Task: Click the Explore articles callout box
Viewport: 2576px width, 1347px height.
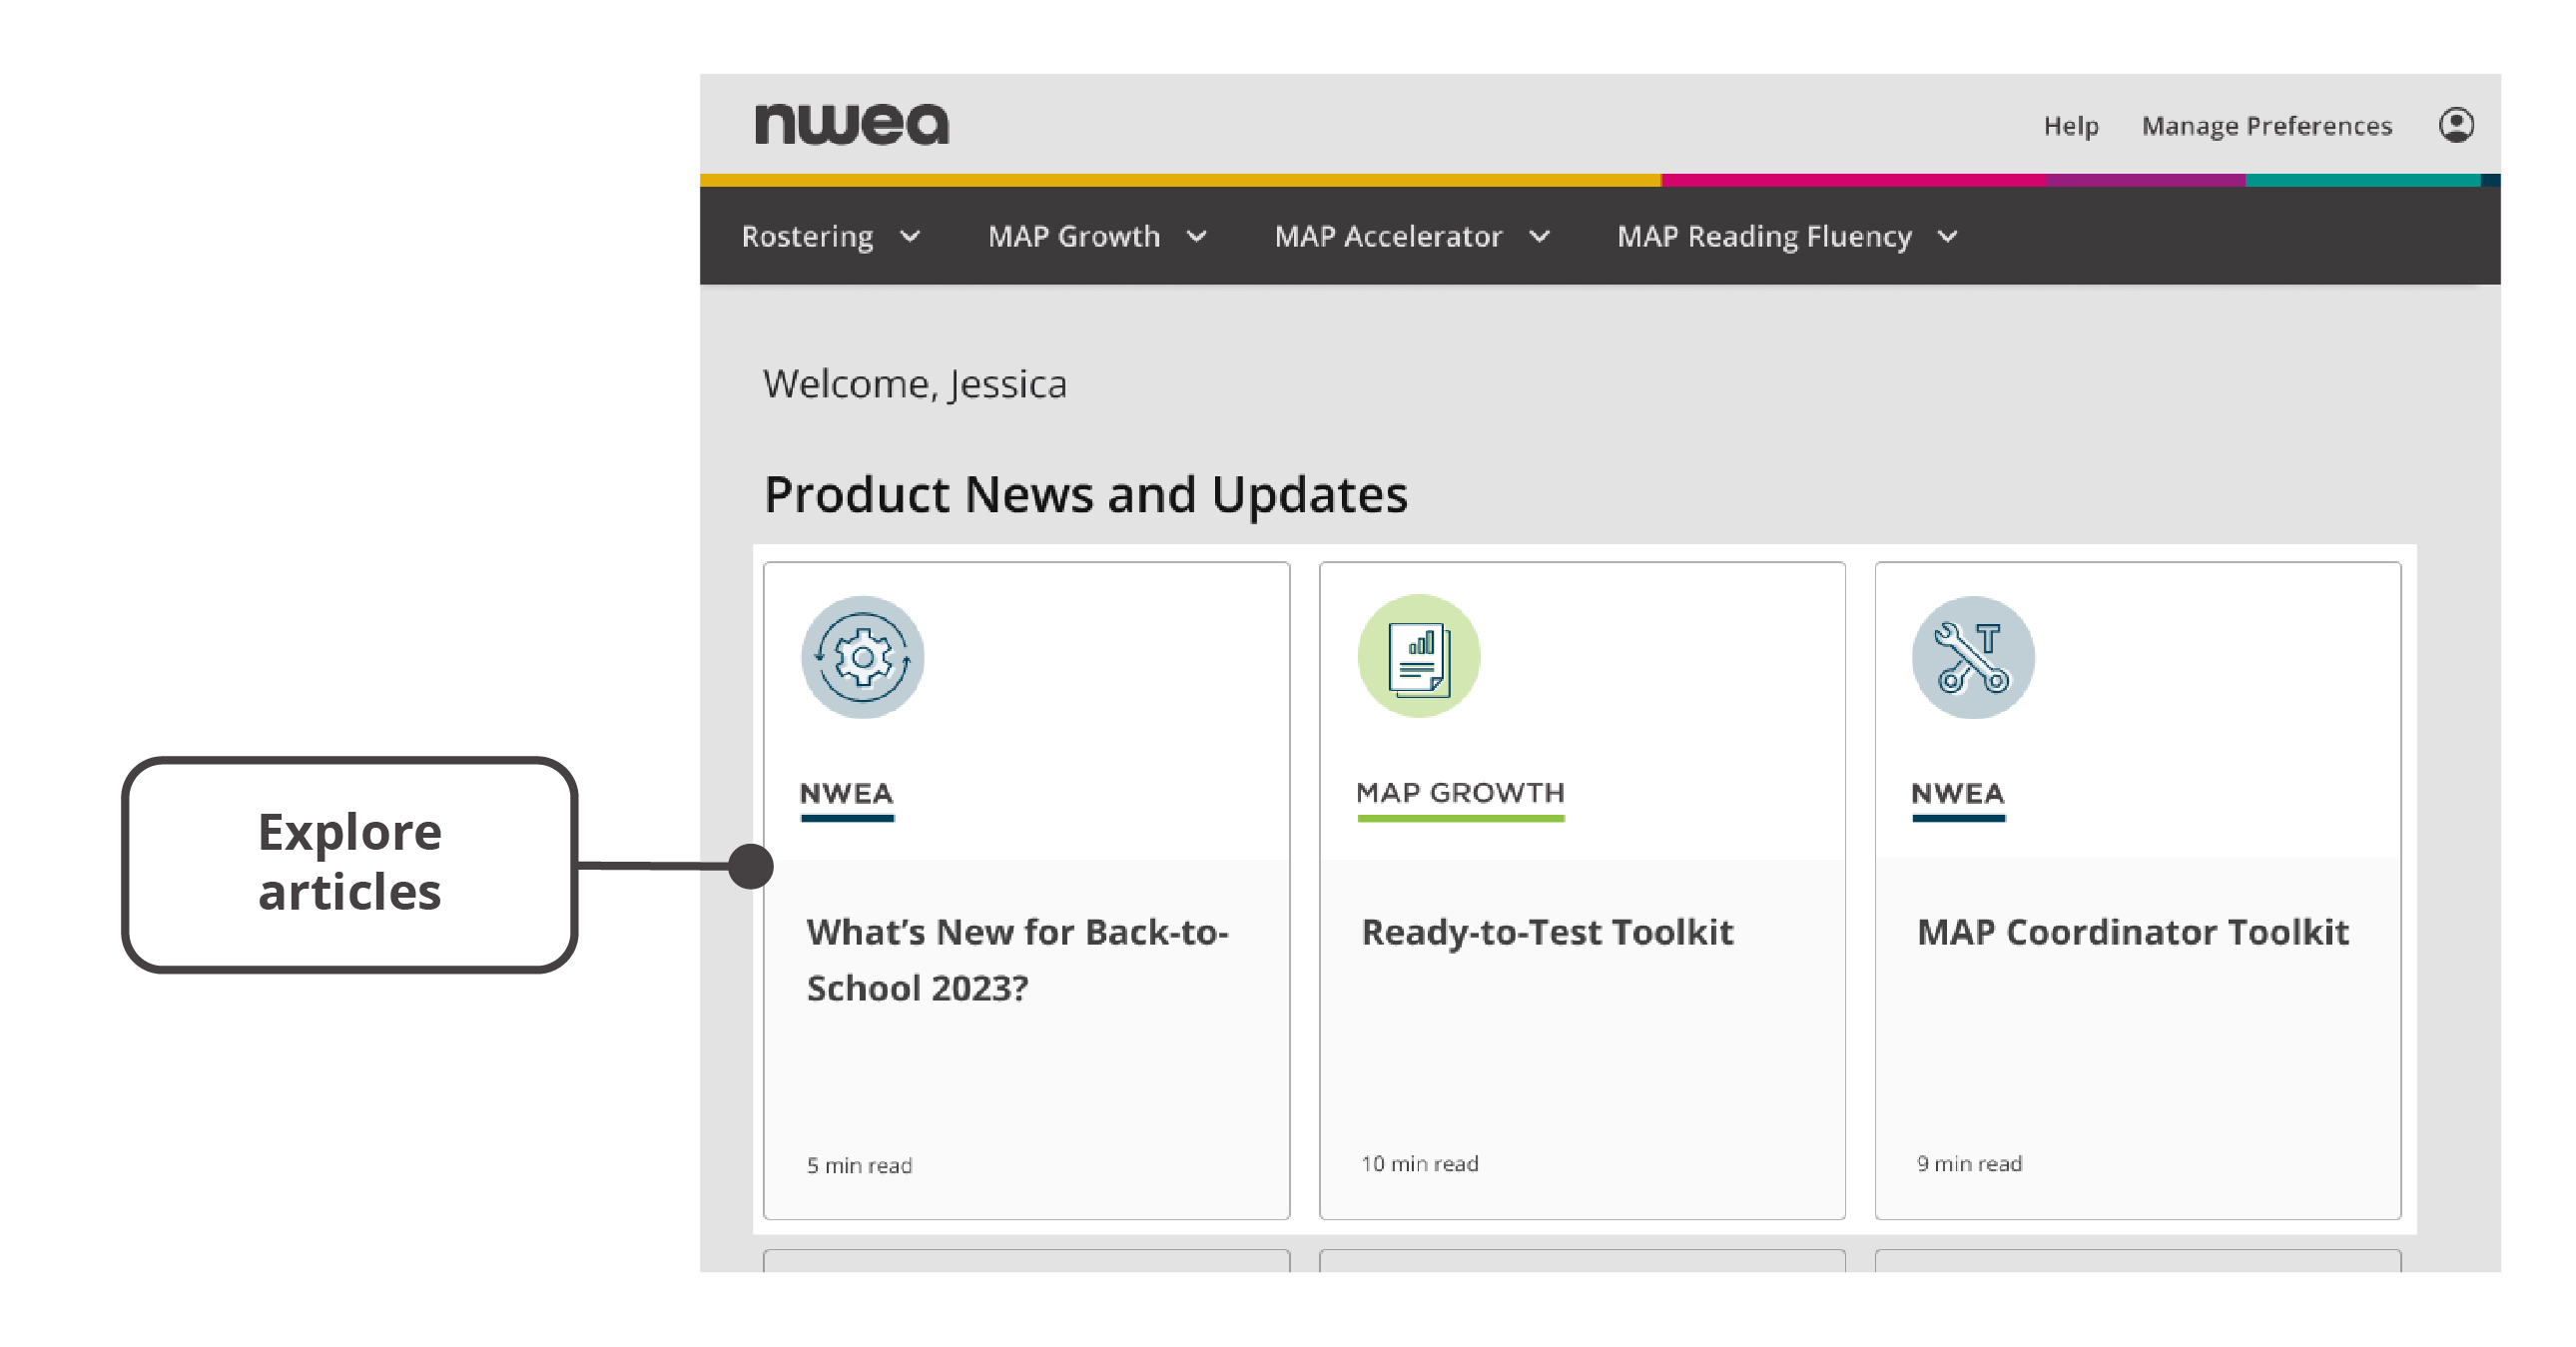Action: 350,863
